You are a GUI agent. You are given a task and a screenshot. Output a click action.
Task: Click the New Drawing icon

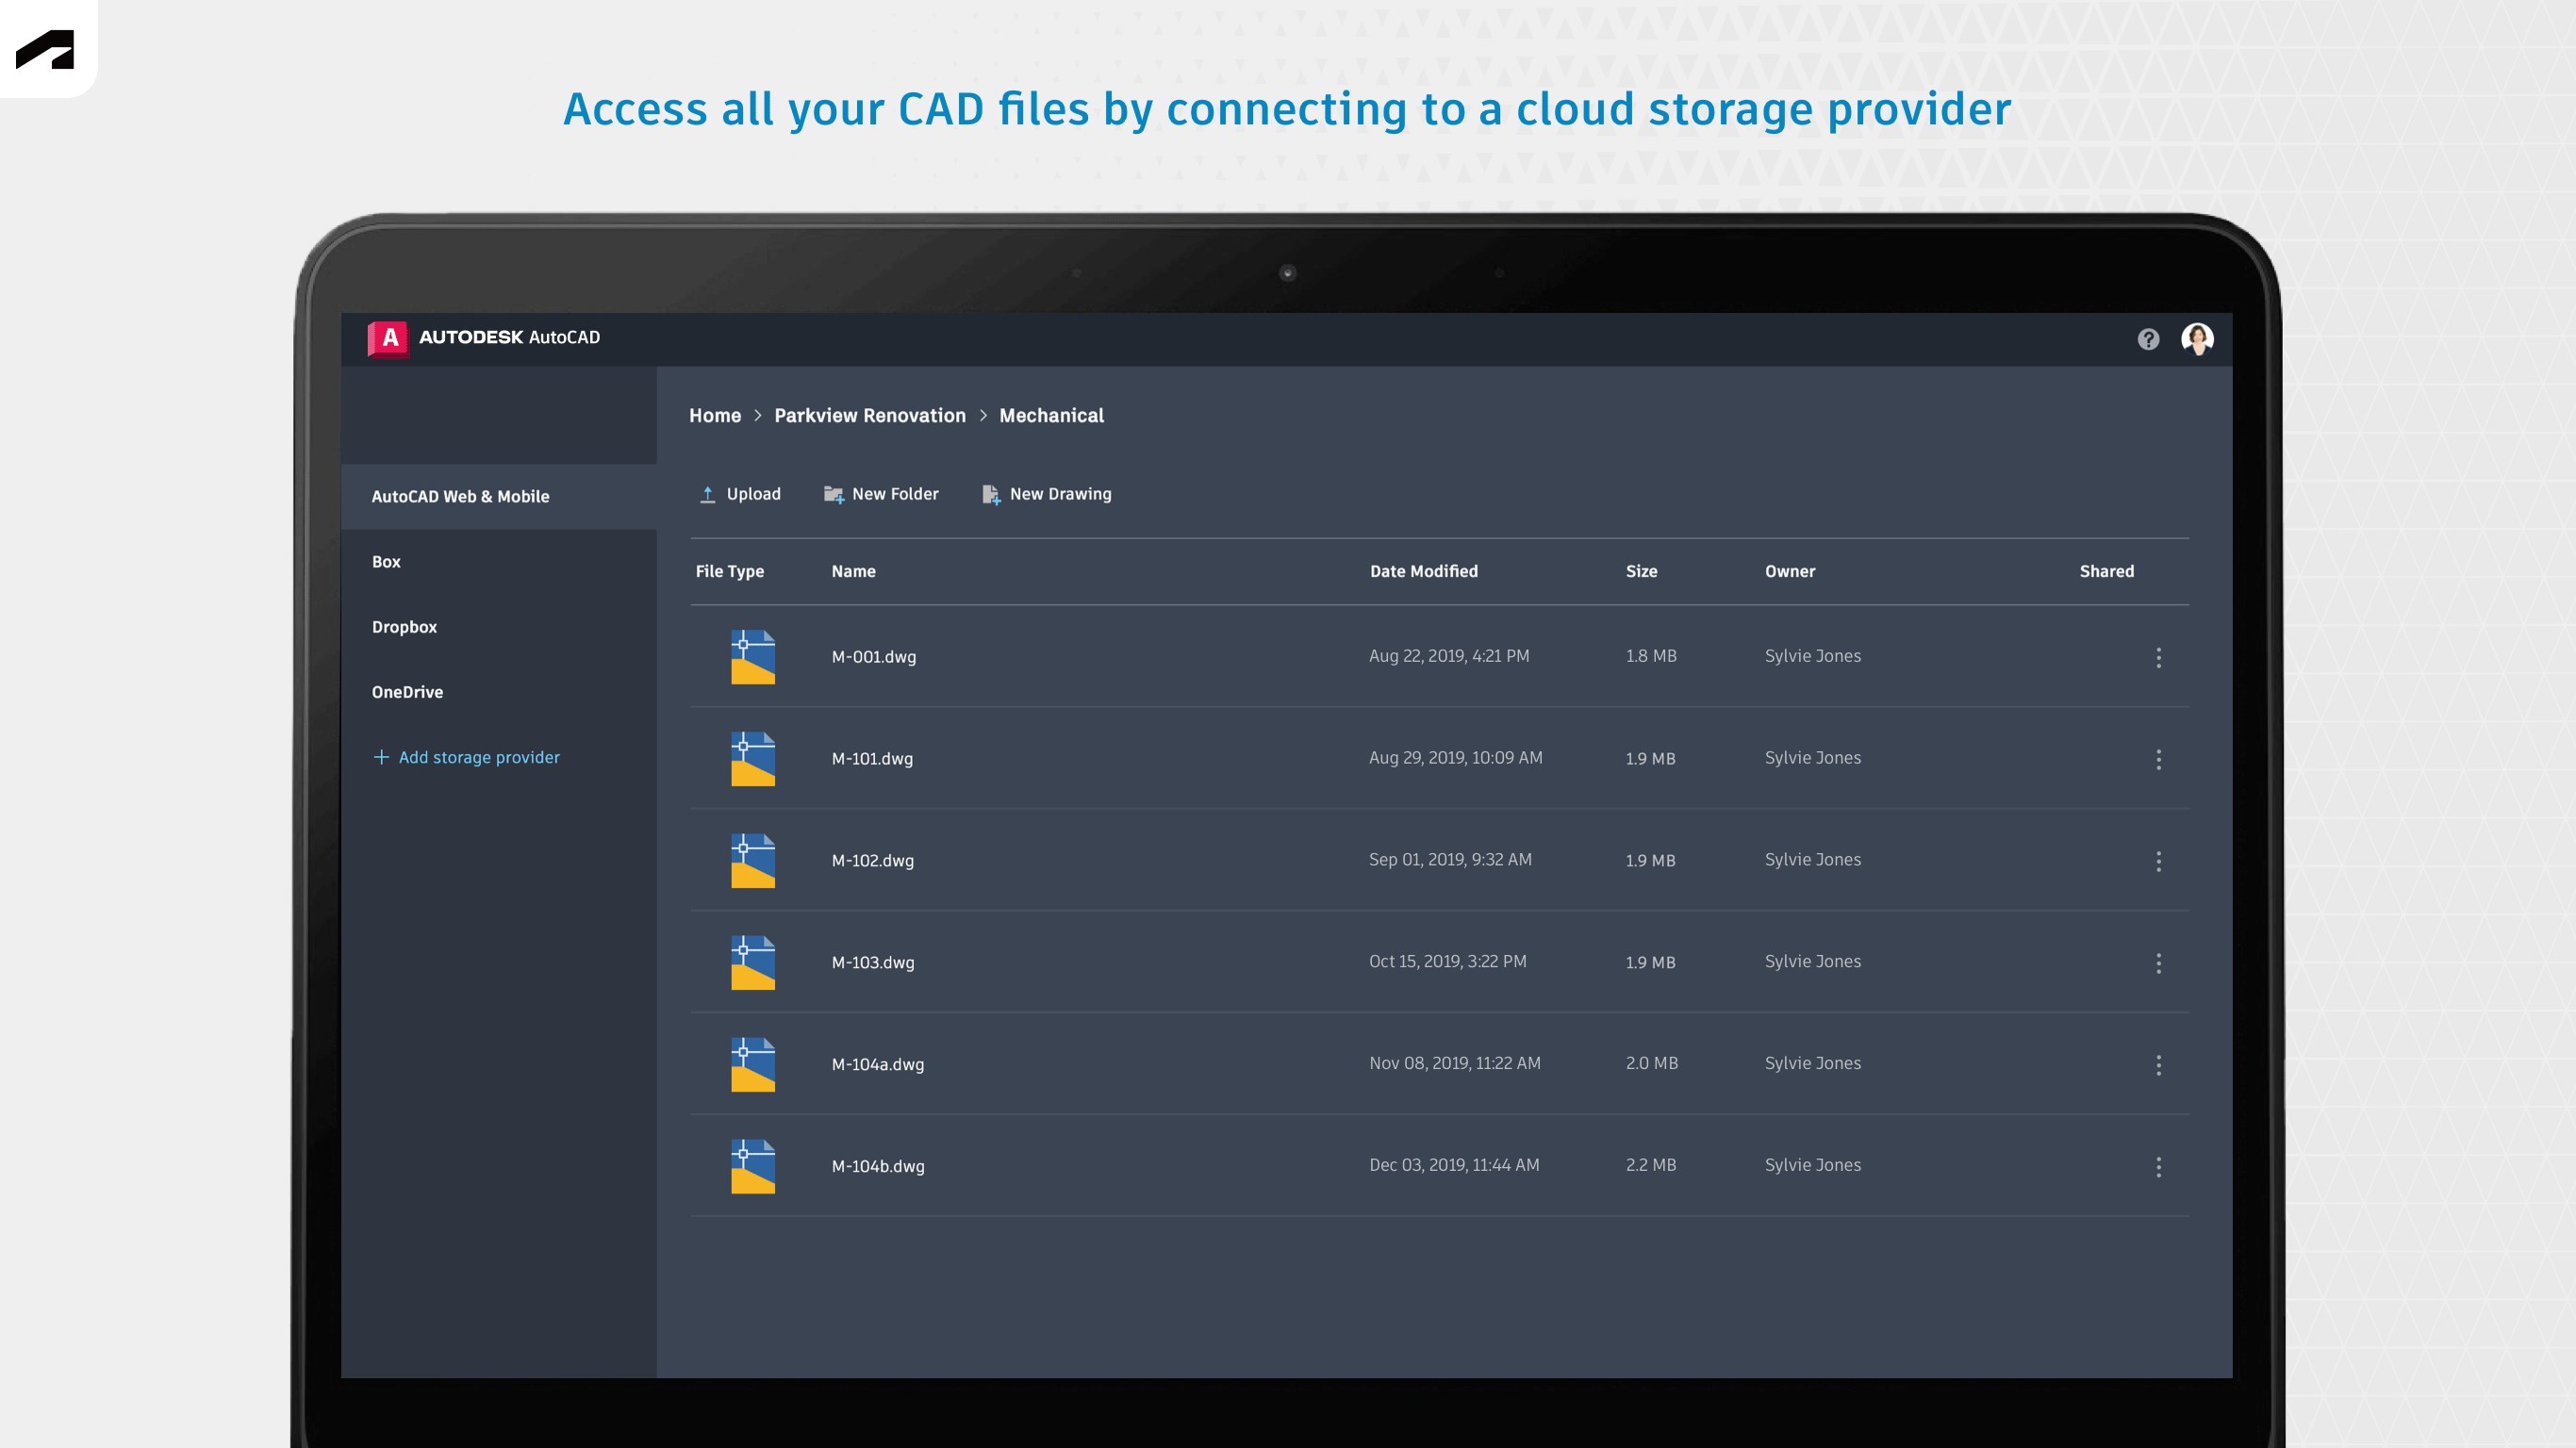990,494
